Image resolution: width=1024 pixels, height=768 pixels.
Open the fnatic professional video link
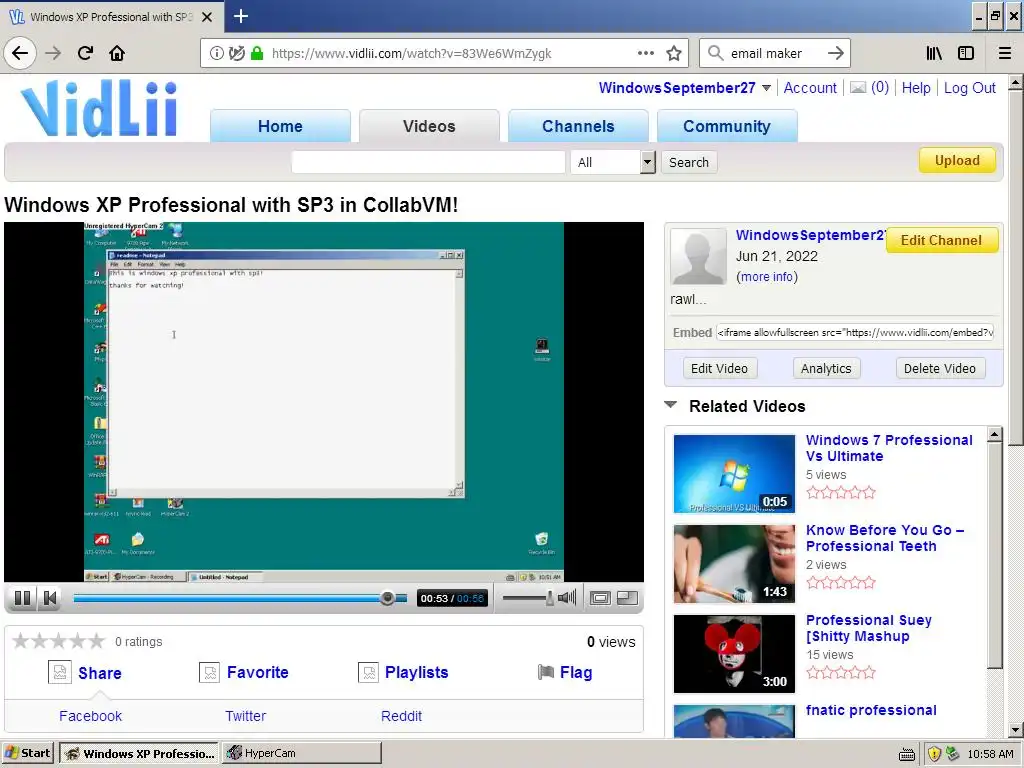point(871,710)
